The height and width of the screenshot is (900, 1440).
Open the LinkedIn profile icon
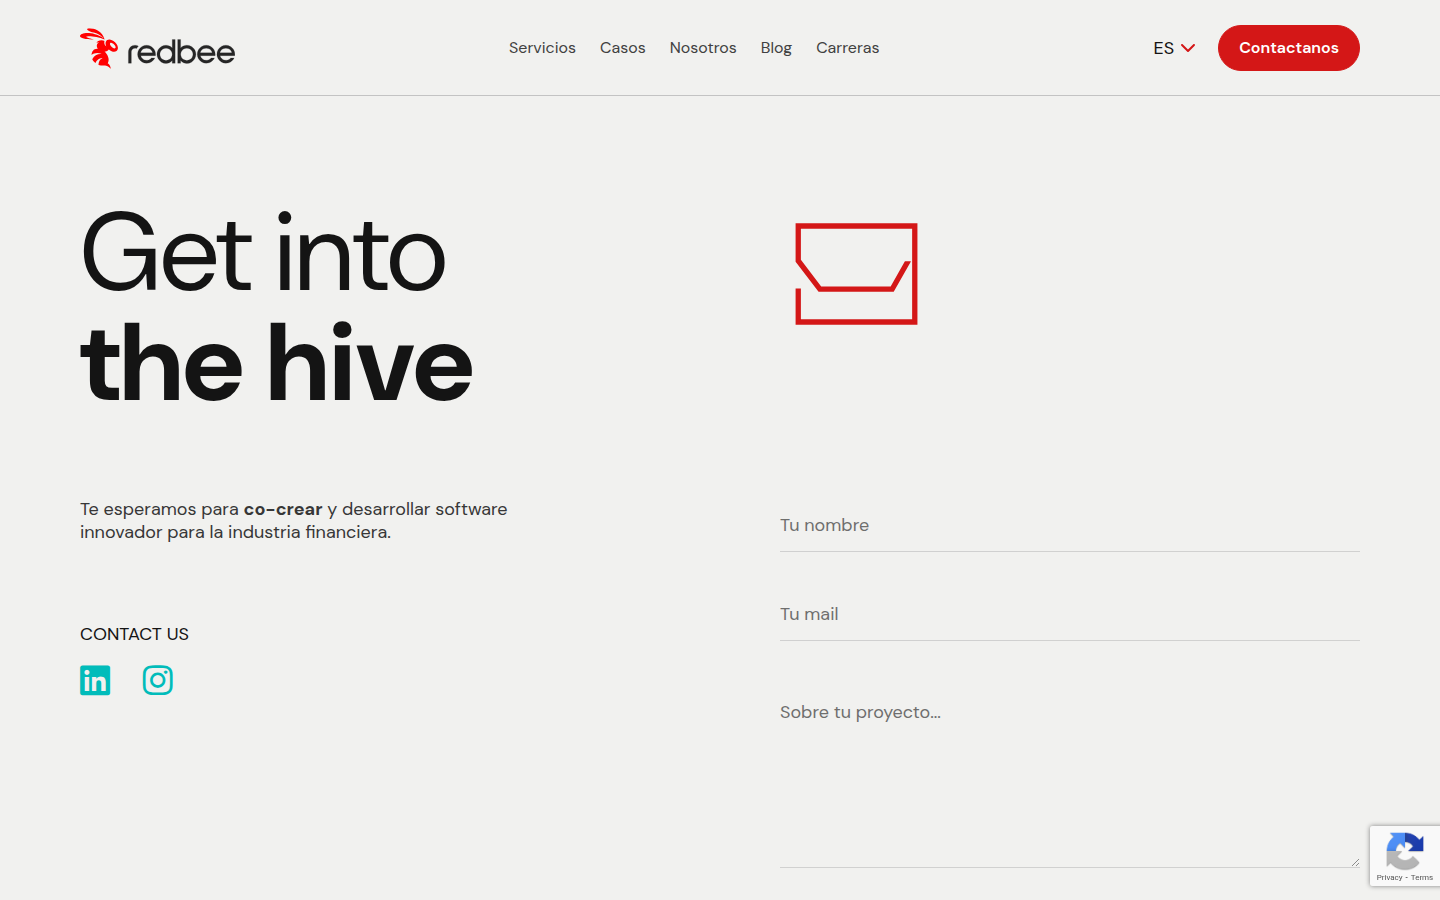pos(95,680)
